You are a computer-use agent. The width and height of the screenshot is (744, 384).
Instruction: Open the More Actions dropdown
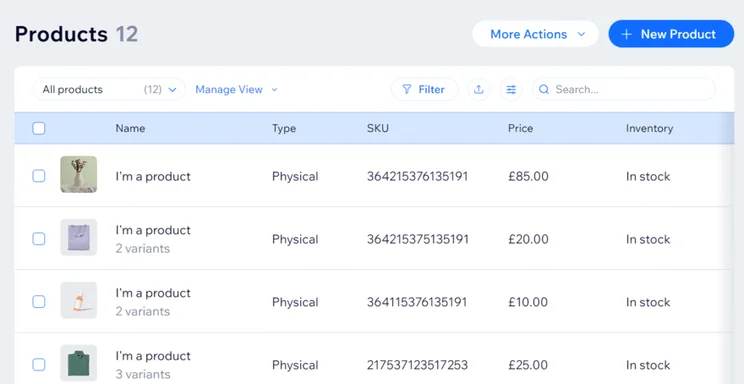pyautogui.click(x=535, y=34)
